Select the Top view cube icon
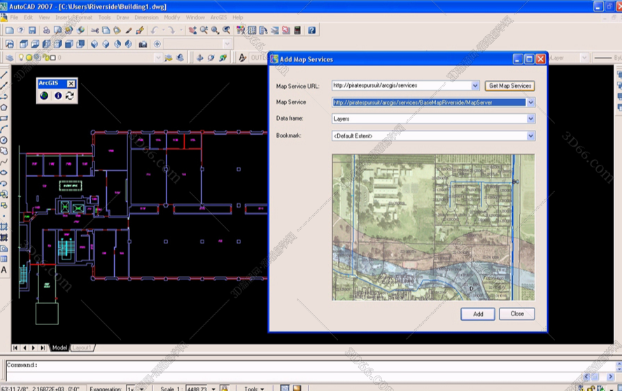The image size is (622, 391). tap(24, 44)
